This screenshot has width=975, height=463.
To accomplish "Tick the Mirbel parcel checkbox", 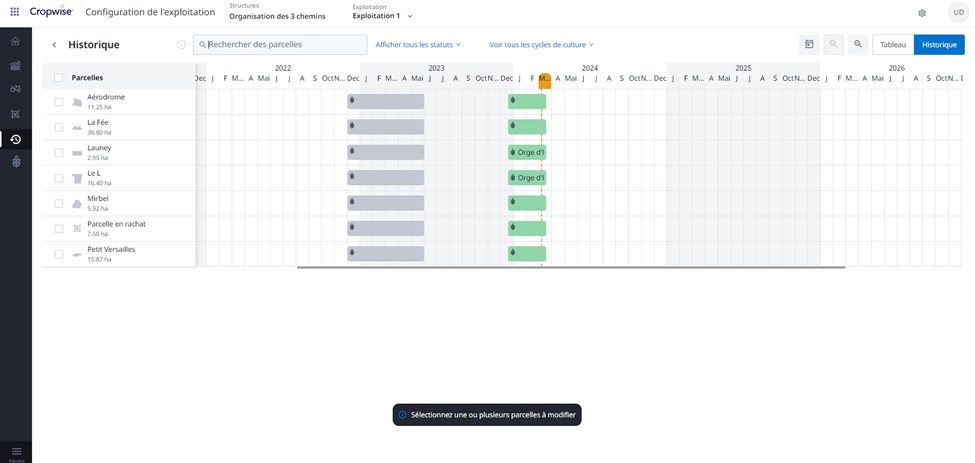I will tap(58, 204).
